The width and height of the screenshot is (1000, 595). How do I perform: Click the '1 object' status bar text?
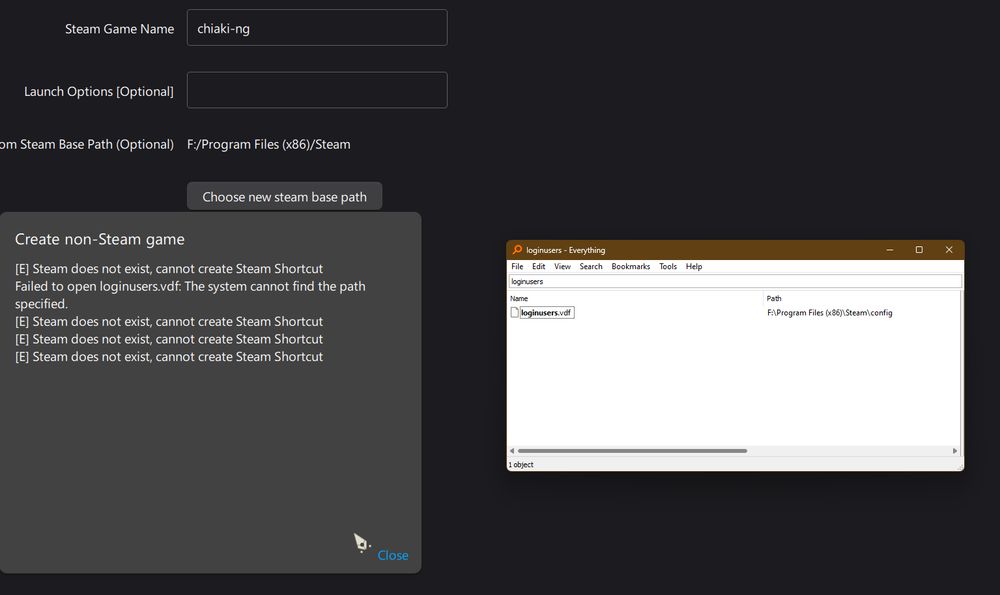(x=522, y=465)
